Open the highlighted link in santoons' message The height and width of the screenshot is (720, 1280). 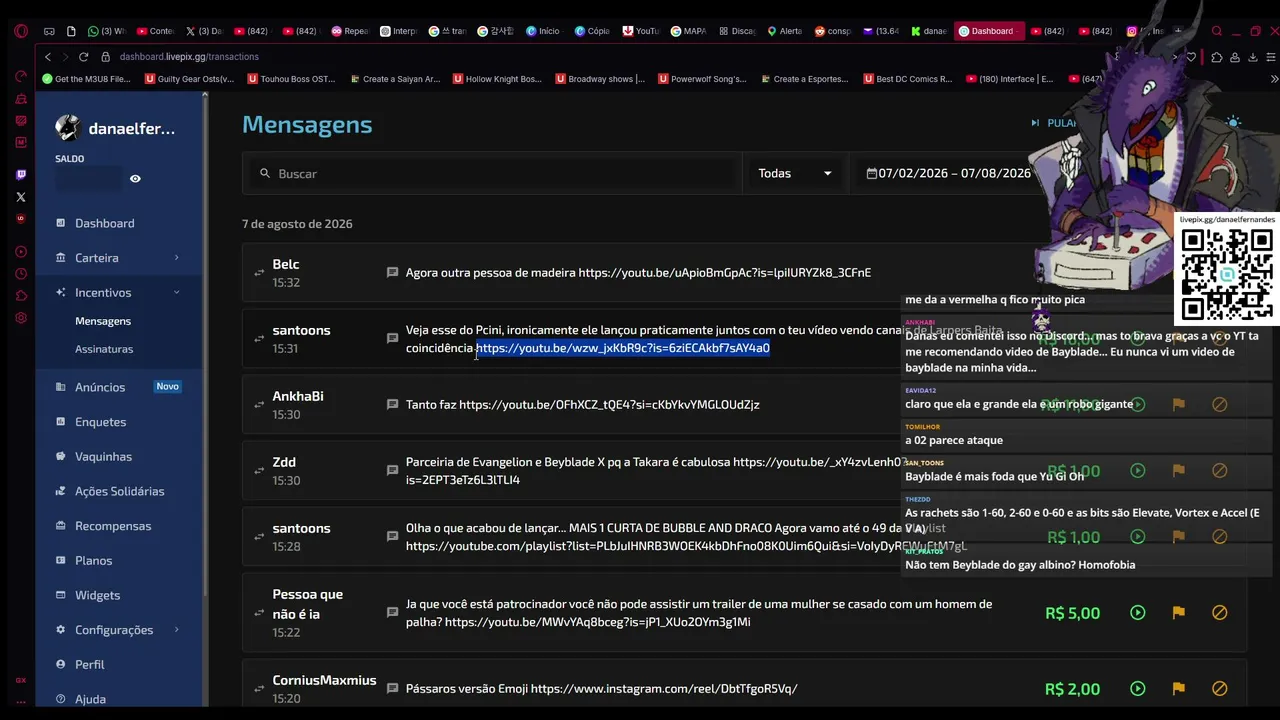(623, 348)
